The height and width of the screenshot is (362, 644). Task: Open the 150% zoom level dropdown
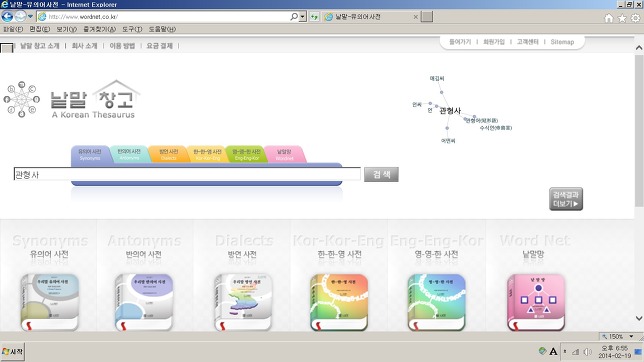(x=631, y=337)
